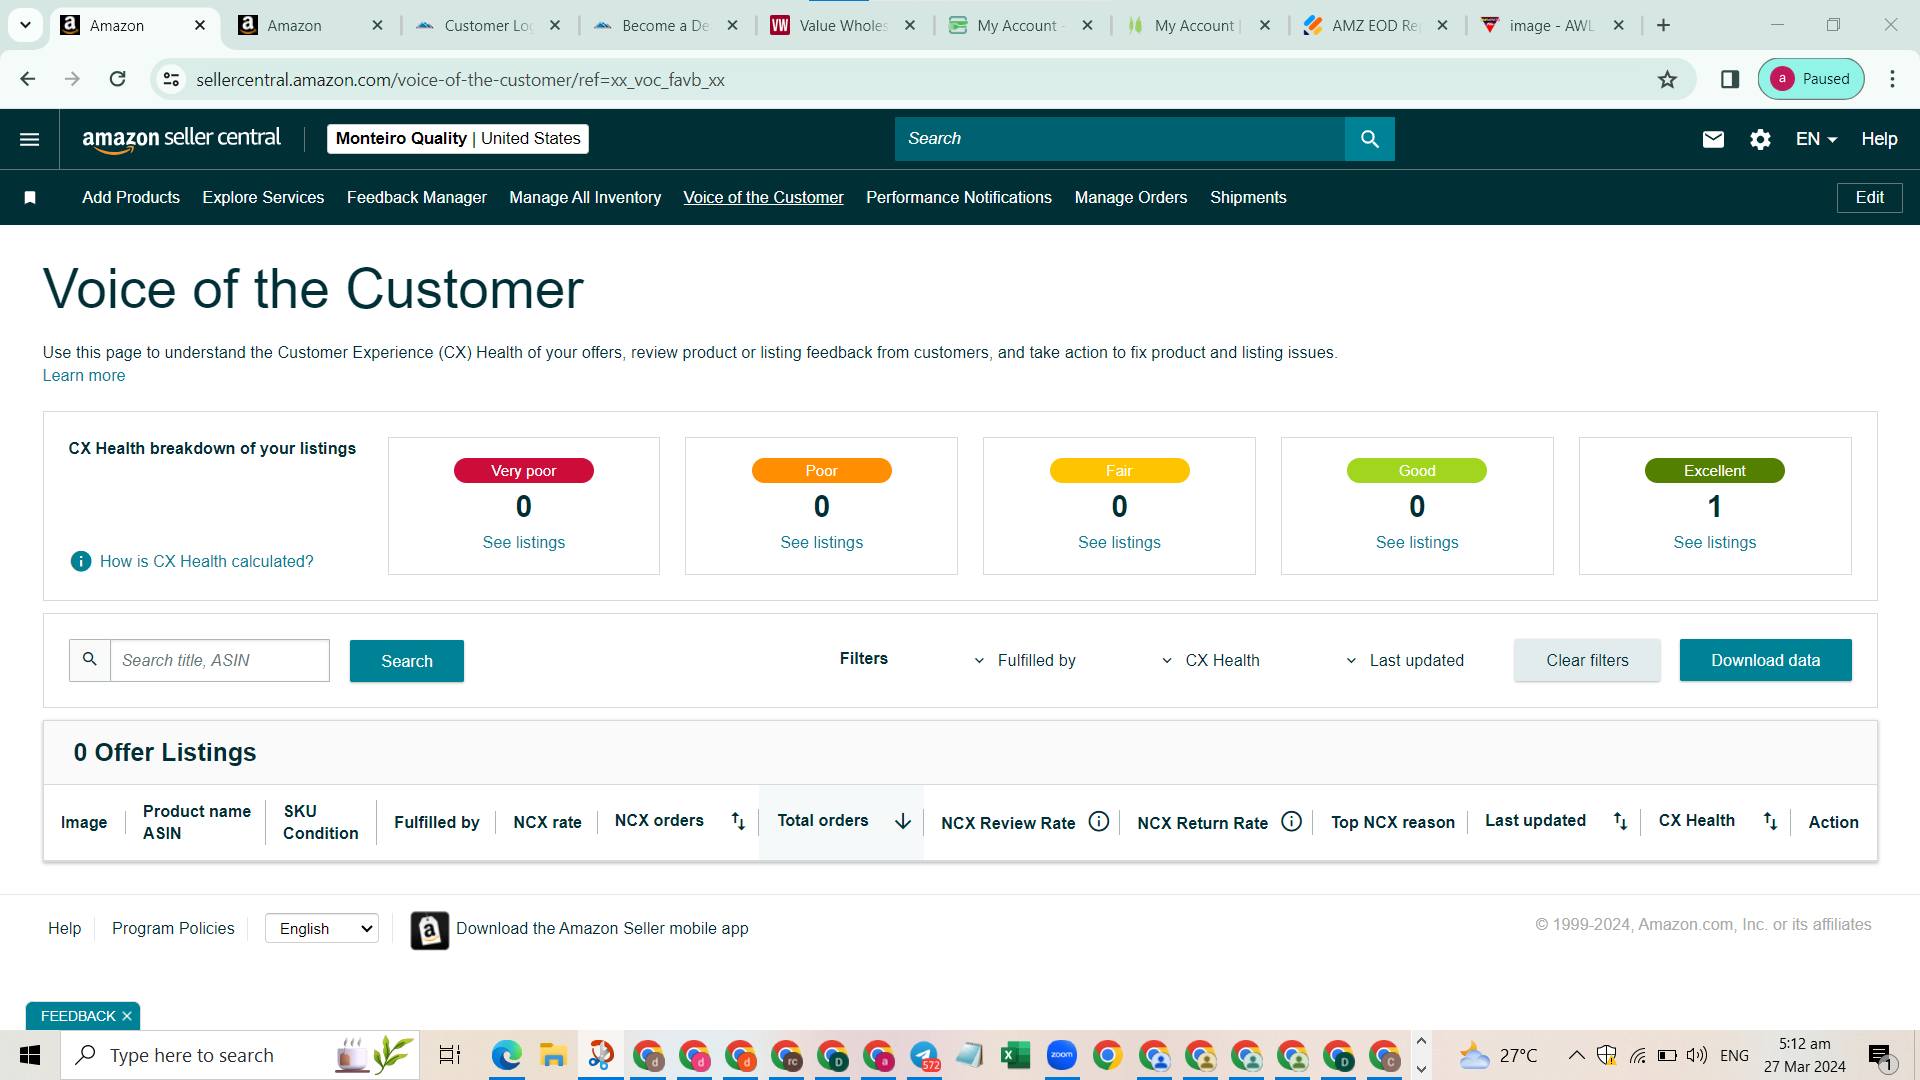Focus the Seller Central top search box
Viewport: 1920px width, 1080px height.
pos(1120,139)
